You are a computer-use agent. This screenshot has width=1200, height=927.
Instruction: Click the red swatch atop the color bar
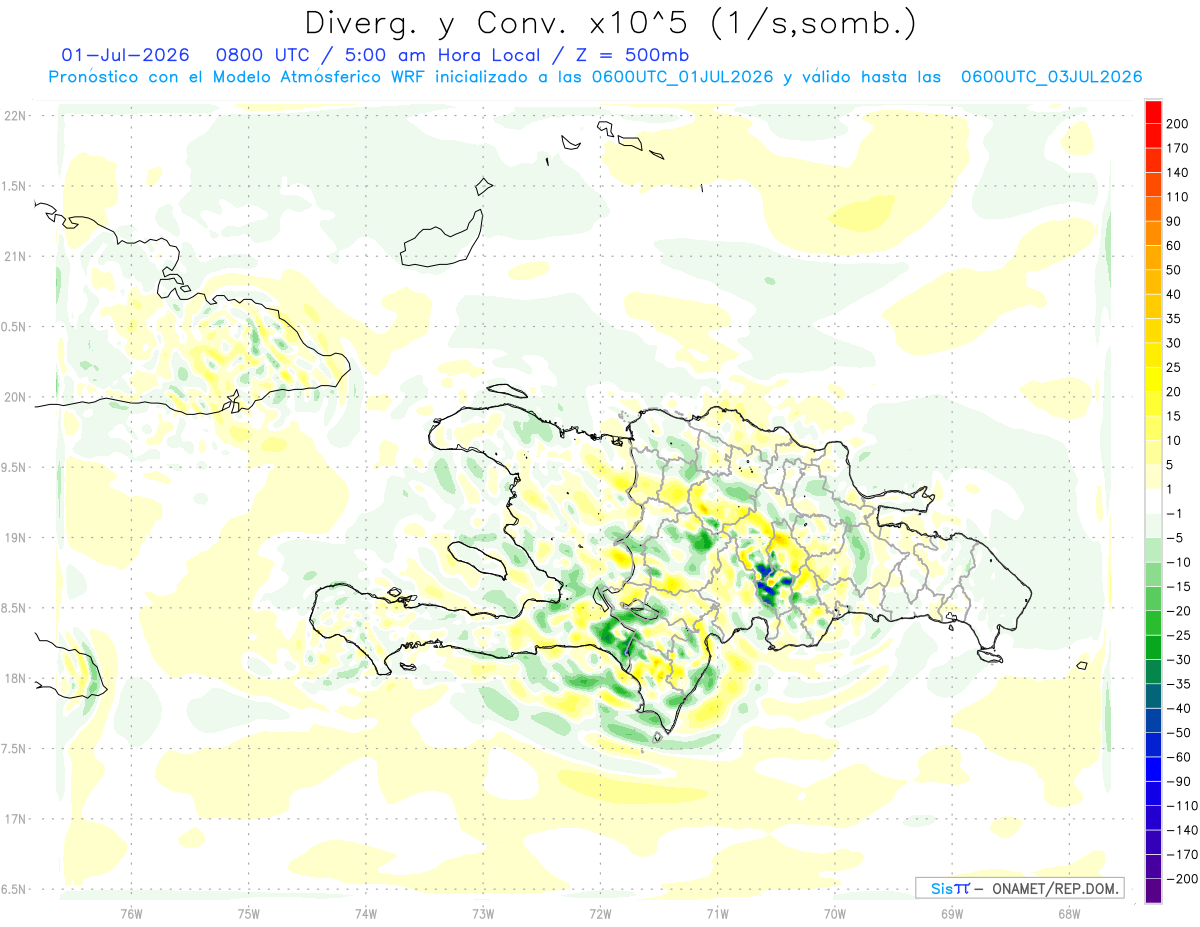1153,112
